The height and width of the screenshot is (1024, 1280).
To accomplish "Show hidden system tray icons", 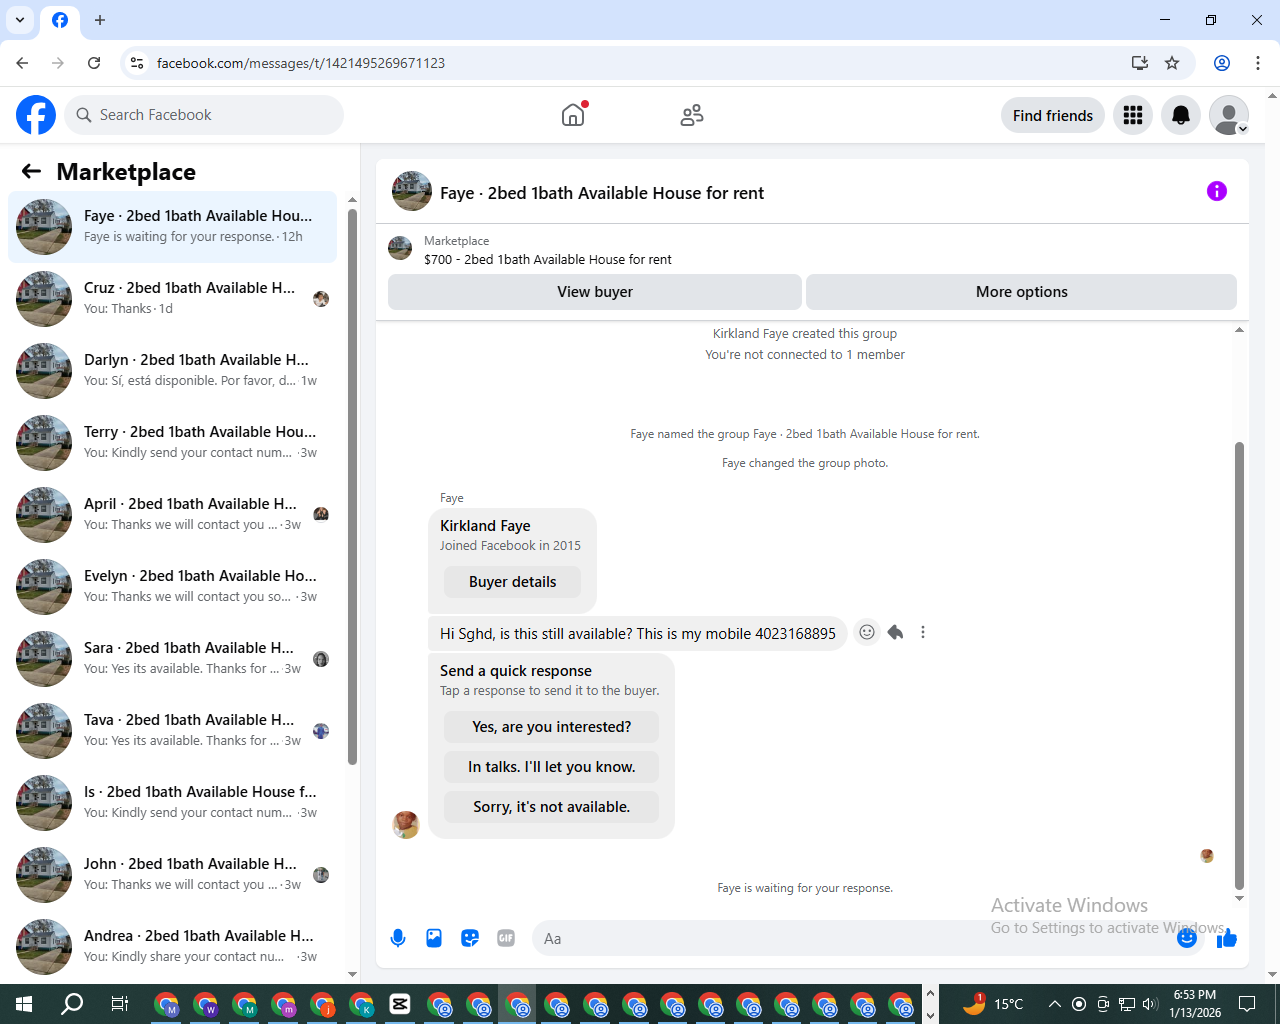I will point(1054,1004).
